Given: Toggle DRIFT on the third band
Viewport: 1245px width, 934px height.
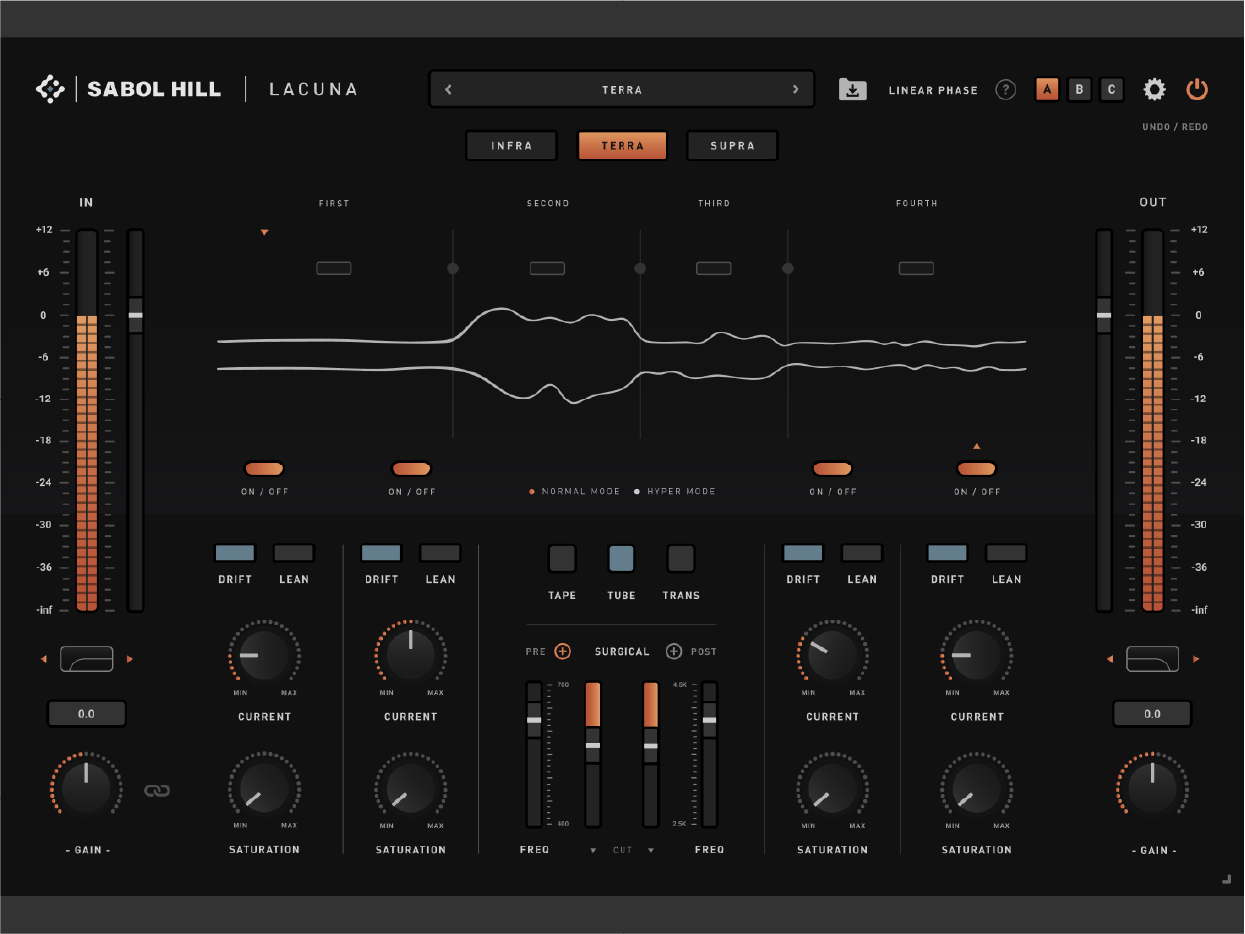Looking at the screenshot, I should click(803, 553).
